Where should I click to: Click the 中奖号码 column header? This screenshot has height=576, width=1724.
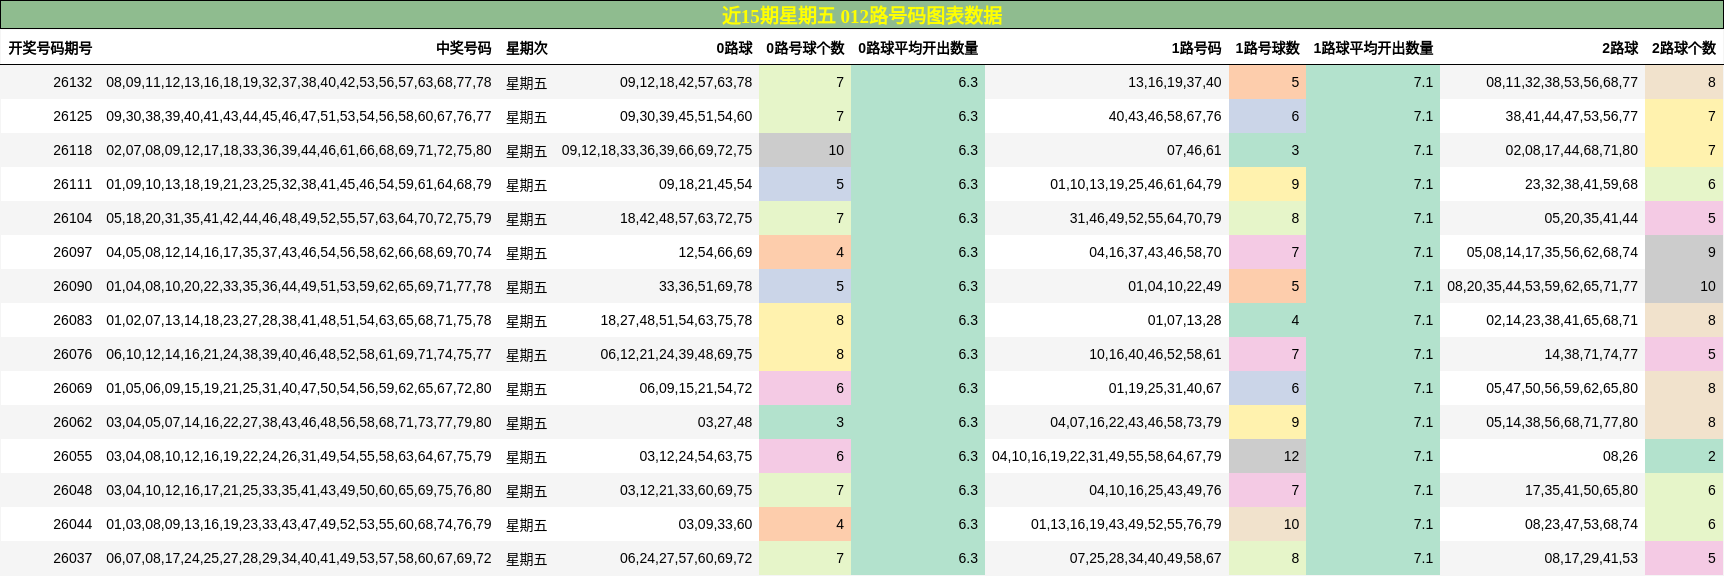(463, 48)
